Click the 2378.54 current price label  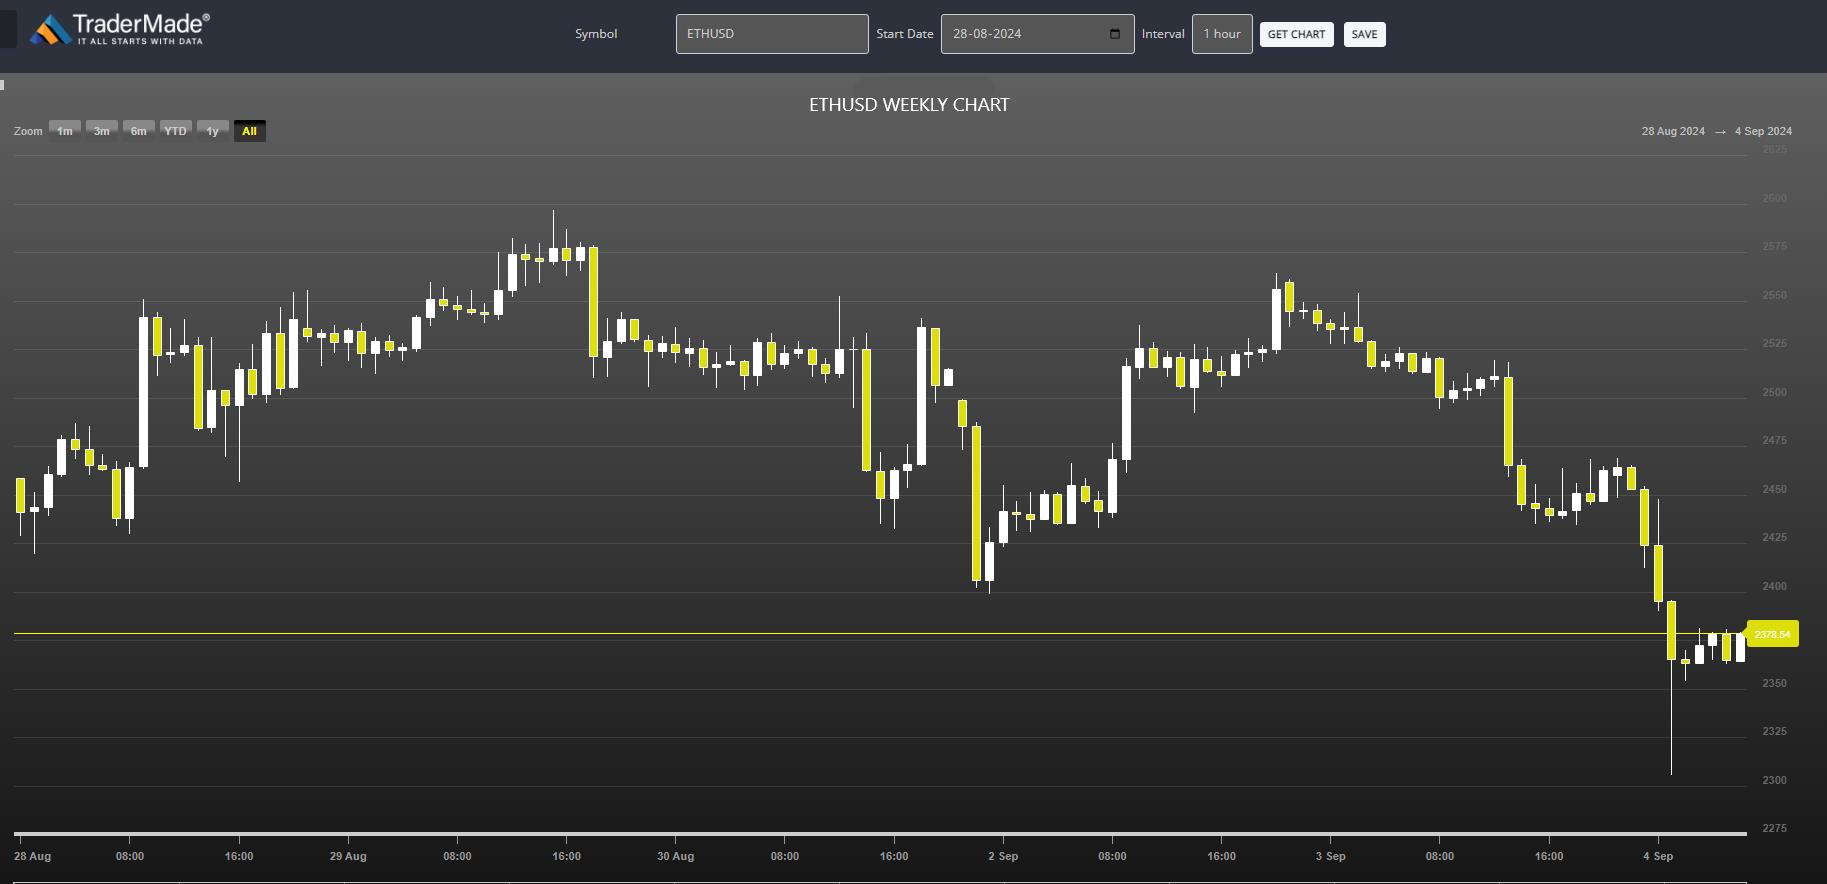(x=1772, y=634)
